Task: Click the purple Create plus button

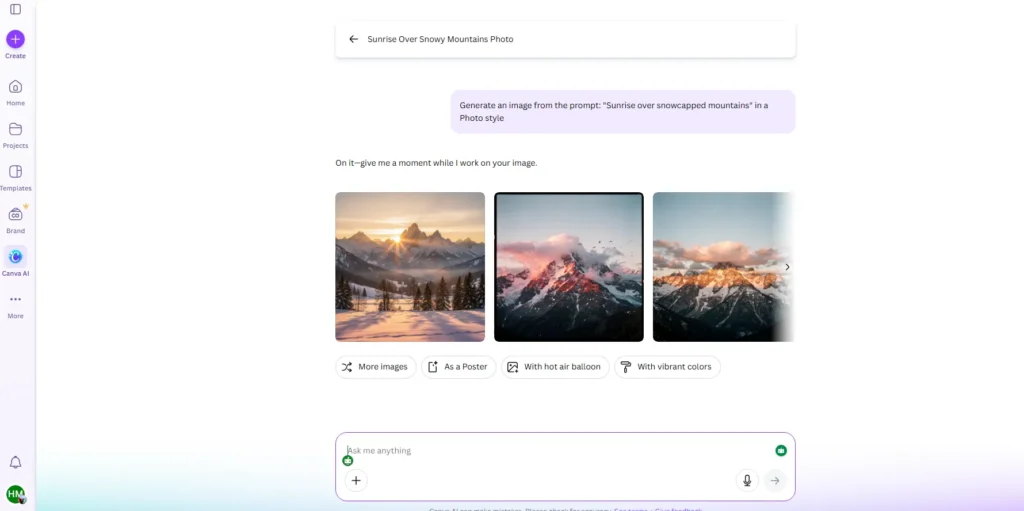Action: click(16, 39)
